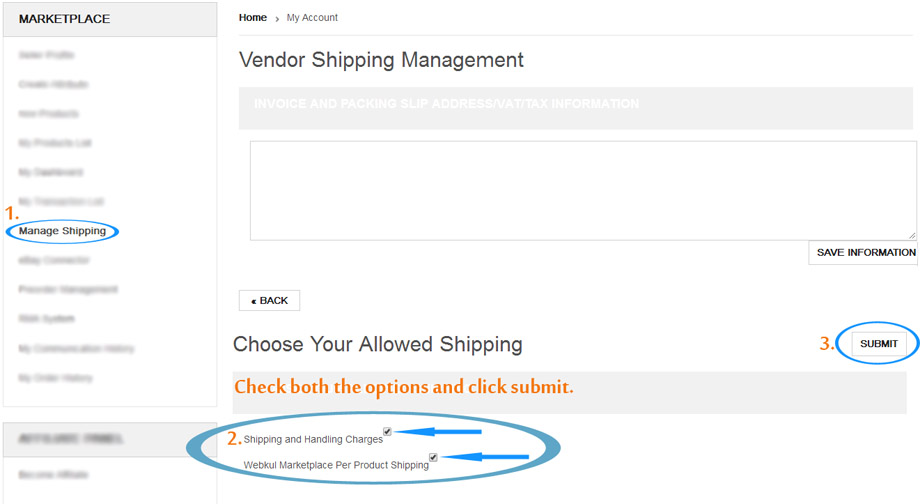Select the eBay Connector sidebar item
Image resolution: width=920 pixels, height=504 pixels.
54,260
